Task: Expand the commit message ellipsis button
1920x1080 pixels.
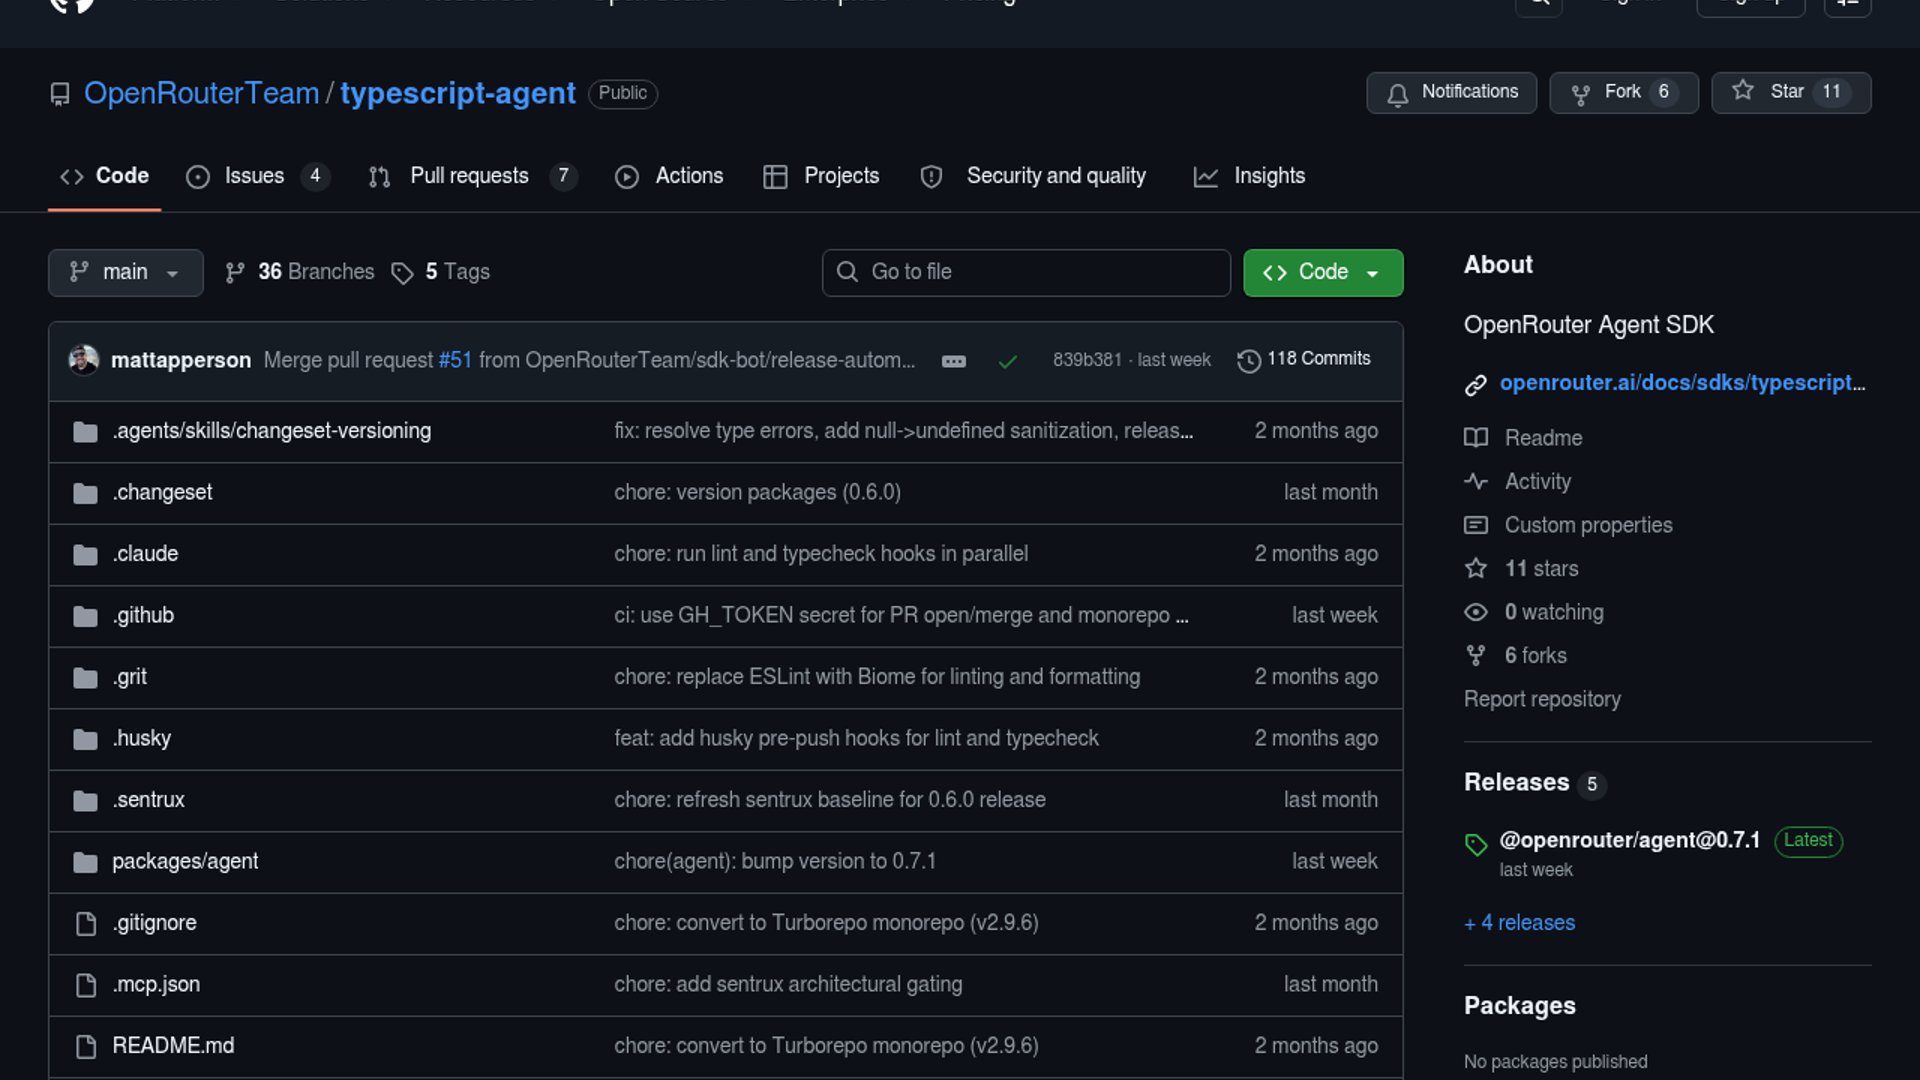Action: coord(954,361)
